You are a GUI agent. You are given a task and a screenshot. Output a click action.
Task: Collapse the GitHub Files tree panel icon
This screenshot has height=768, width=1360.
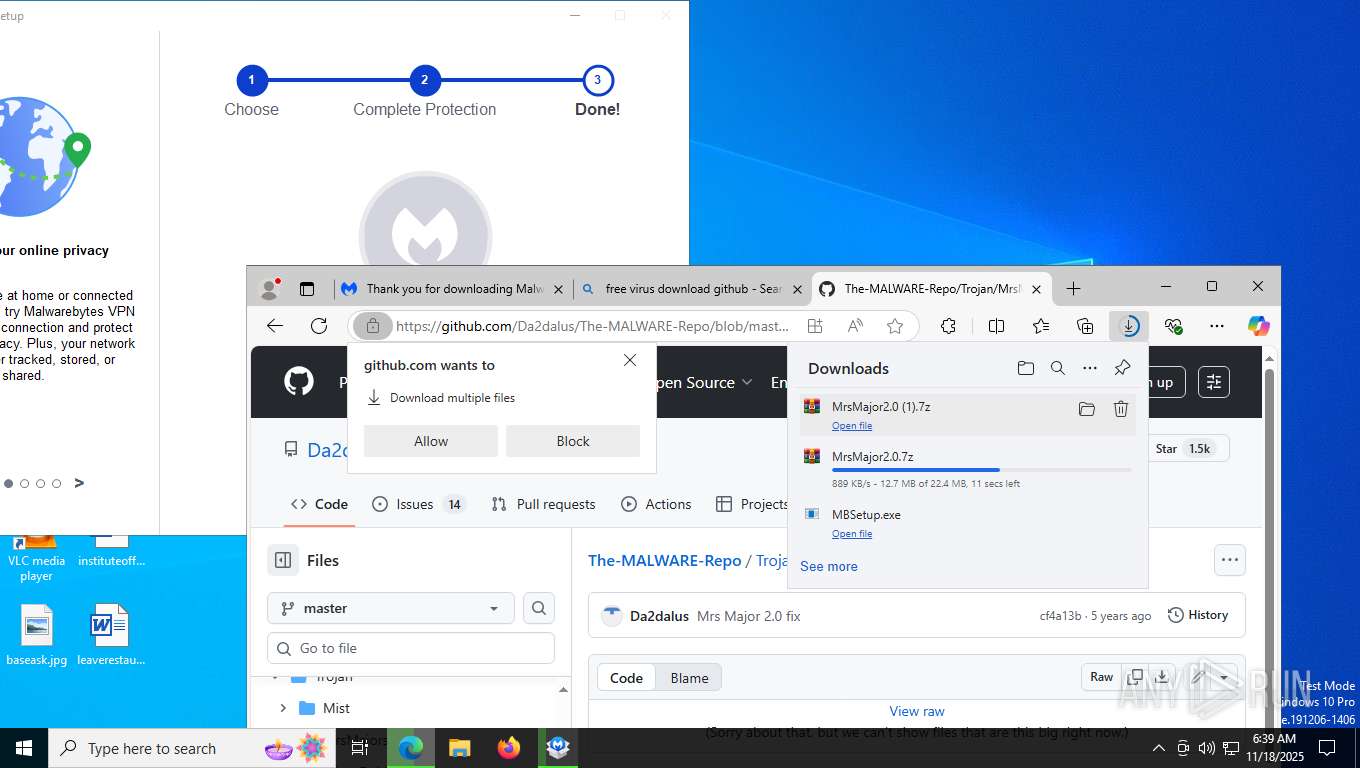(283, 560)
